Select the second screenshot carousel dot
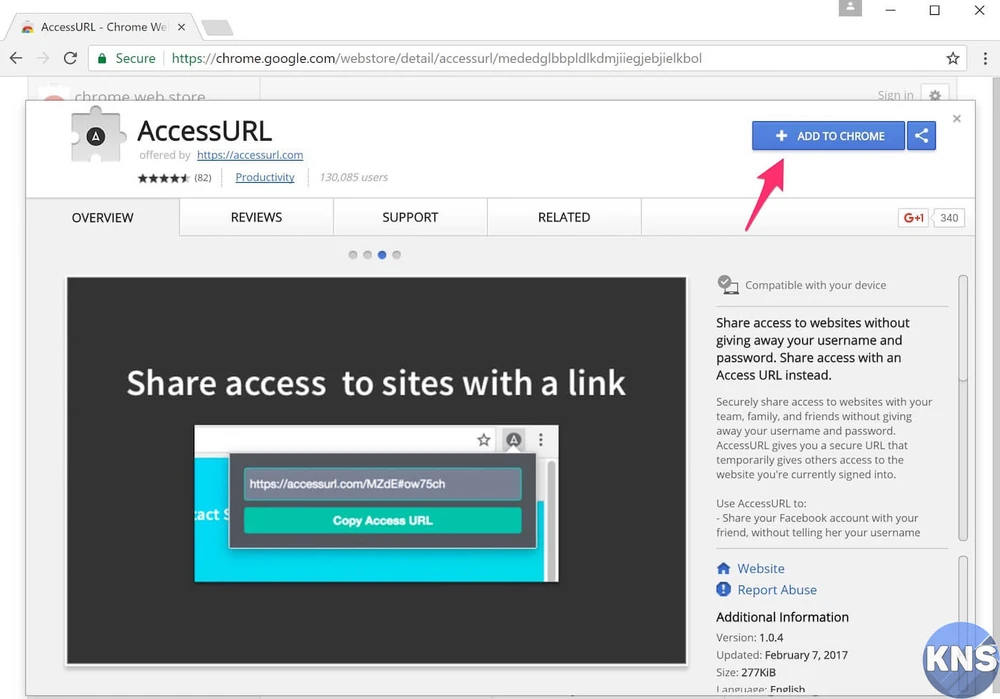 pos(367,255)
